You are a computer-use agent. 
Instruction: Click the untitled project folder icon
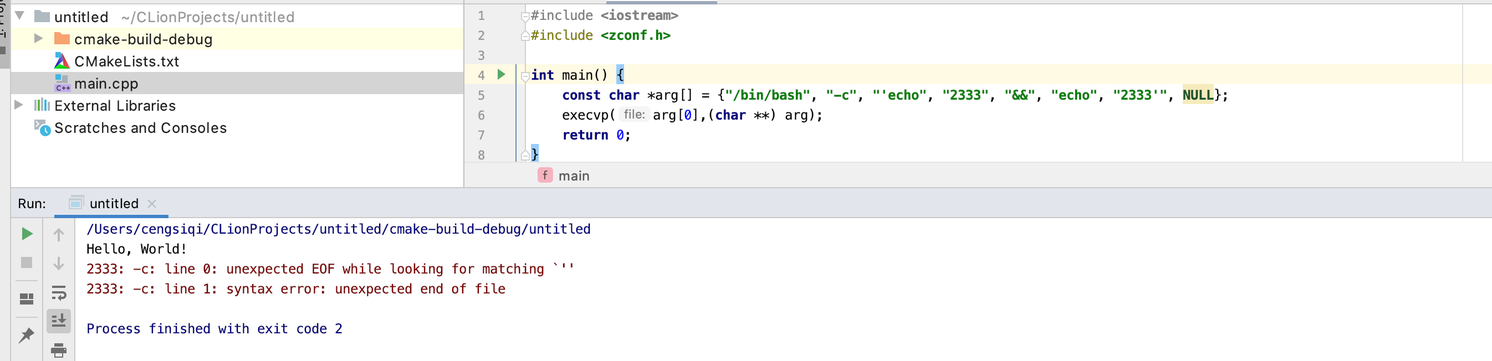[42, 17]
